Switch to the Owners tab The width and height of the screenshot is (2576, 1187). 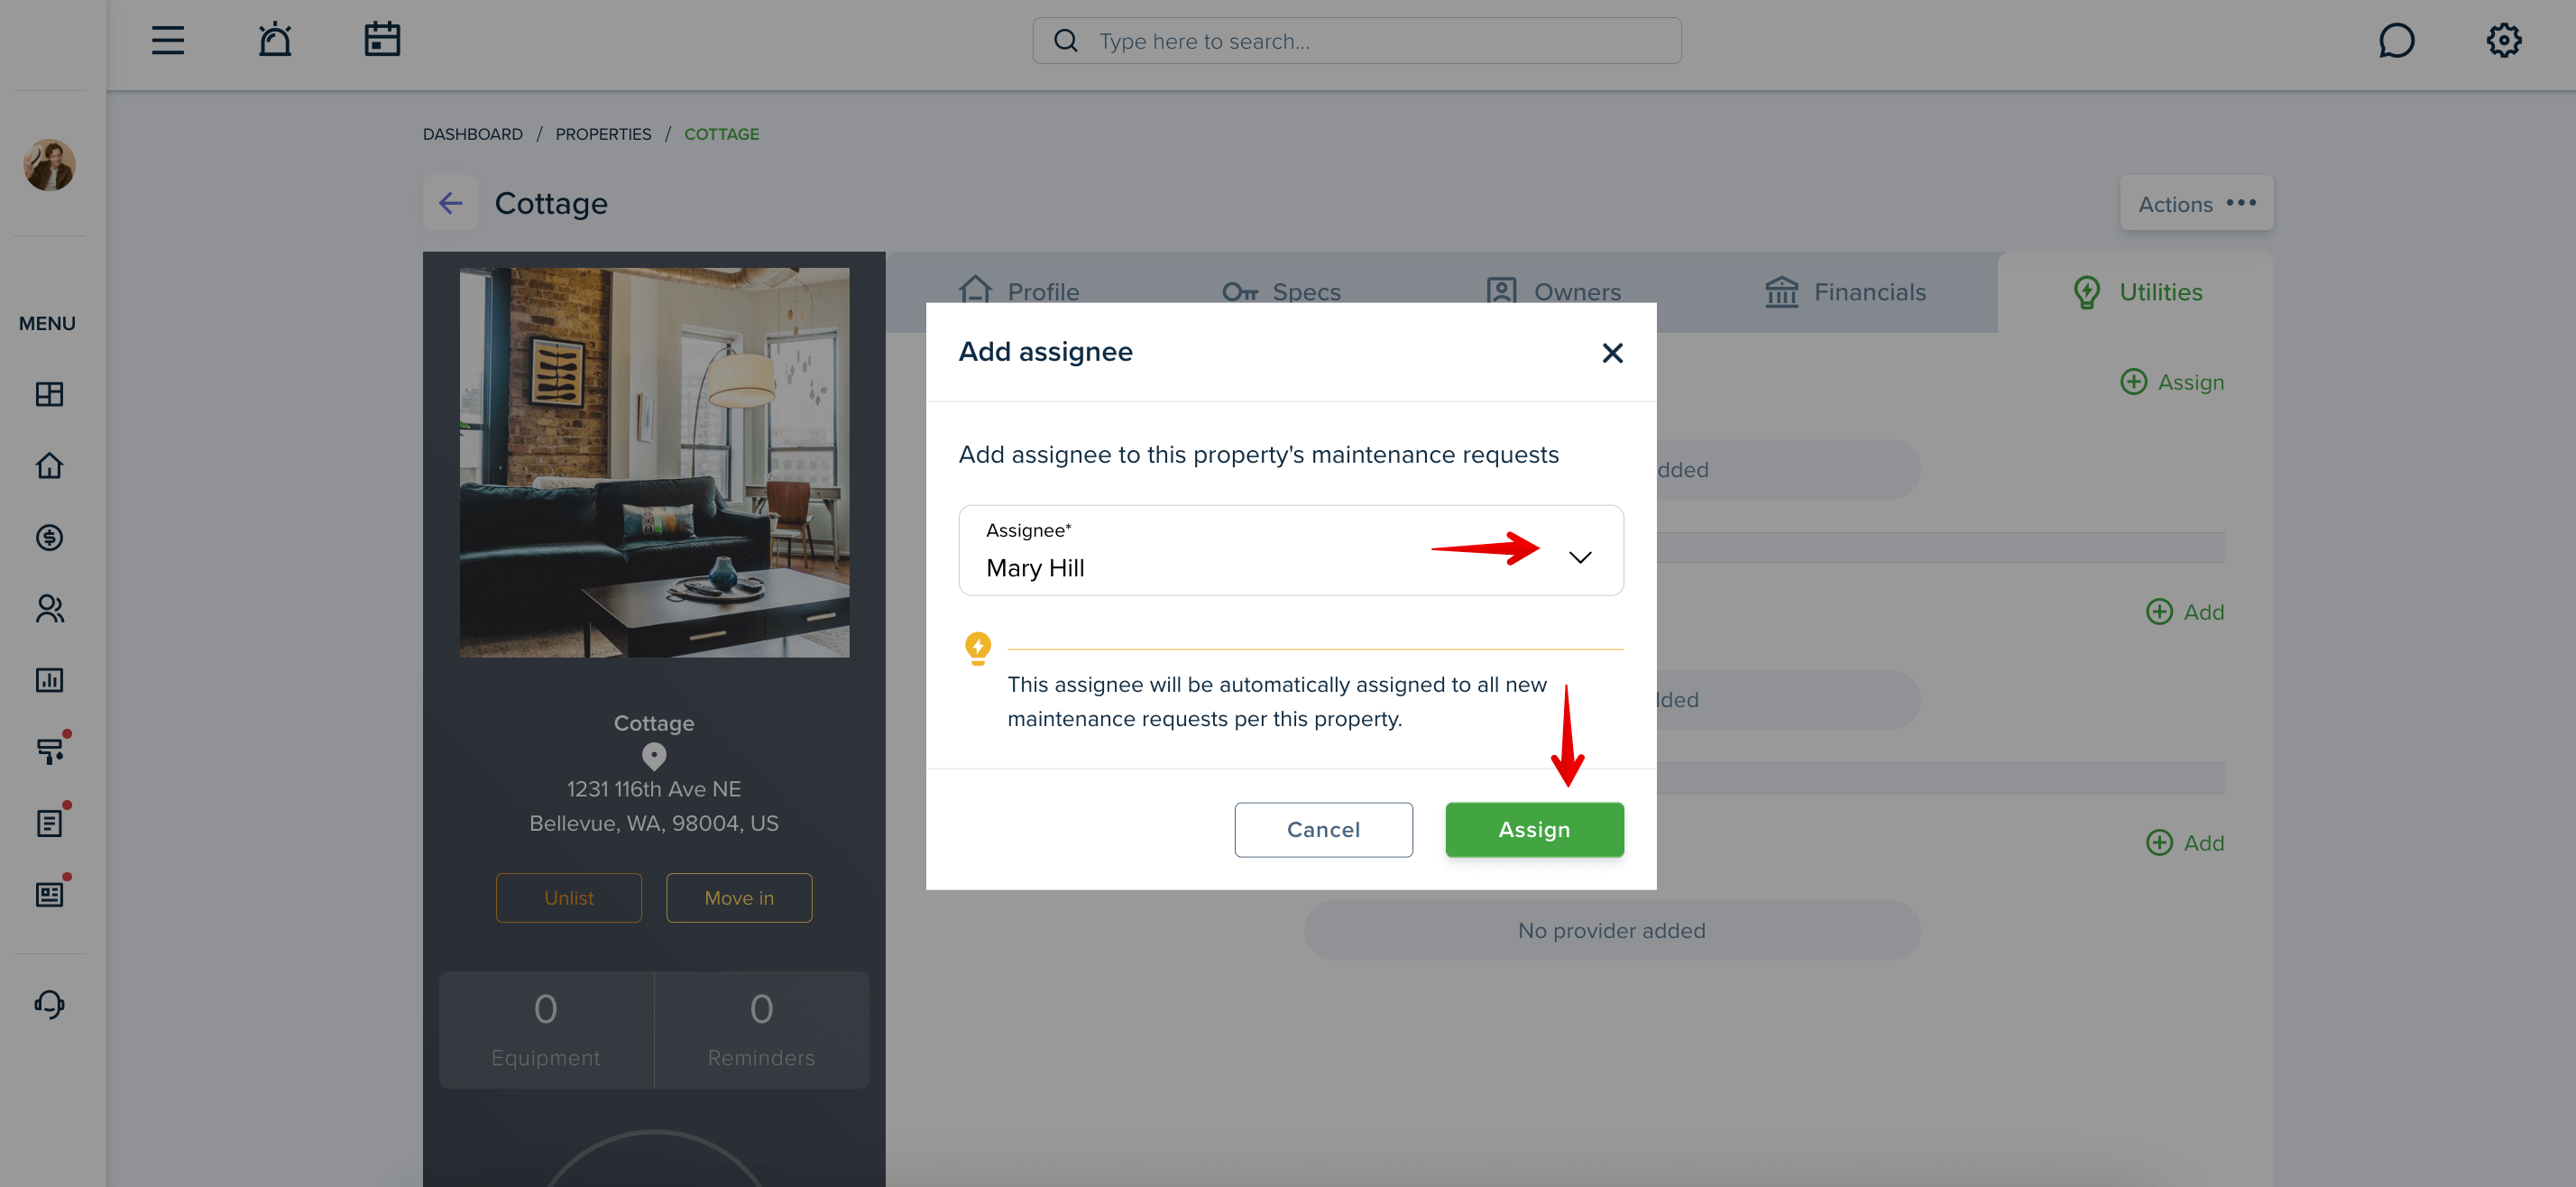point(1553,292)
